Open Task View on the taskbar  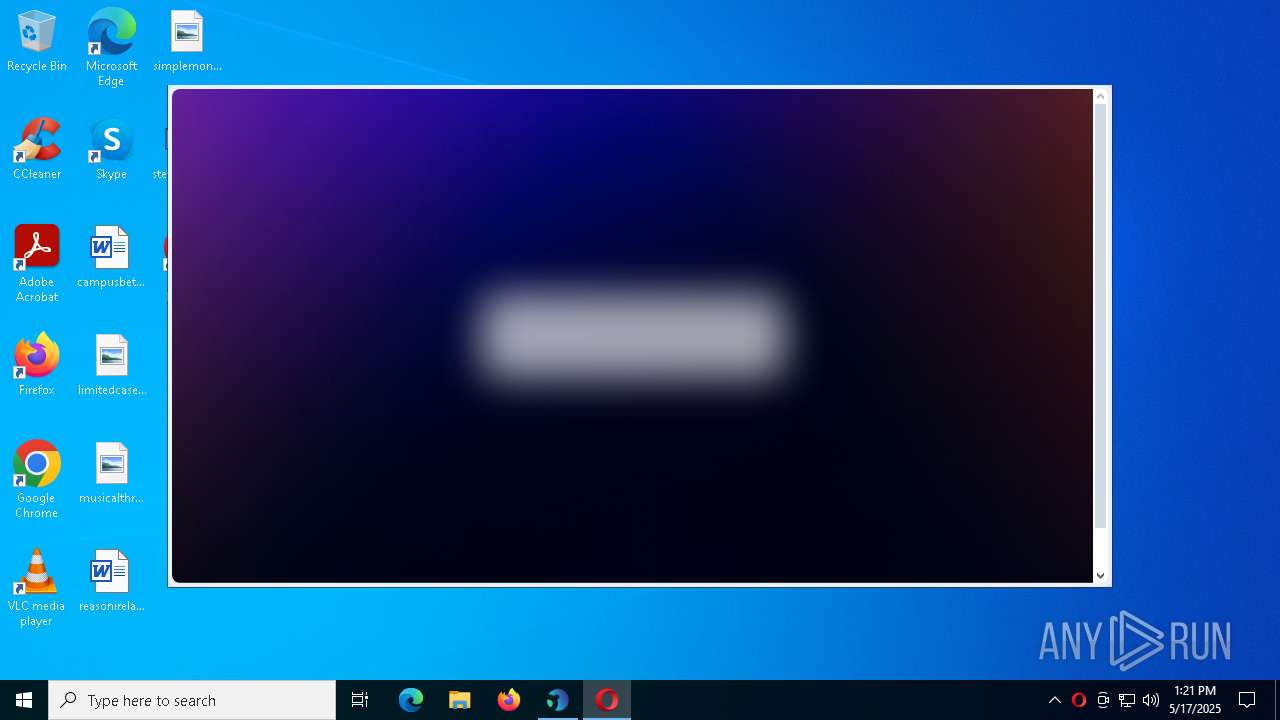360,700
